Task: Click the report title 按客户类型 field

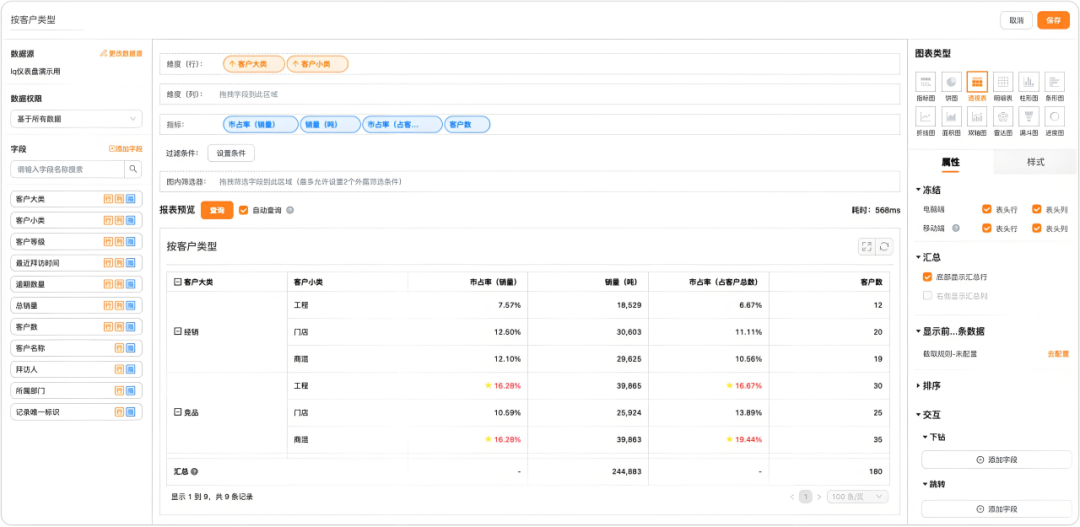Action: point(47,20)
